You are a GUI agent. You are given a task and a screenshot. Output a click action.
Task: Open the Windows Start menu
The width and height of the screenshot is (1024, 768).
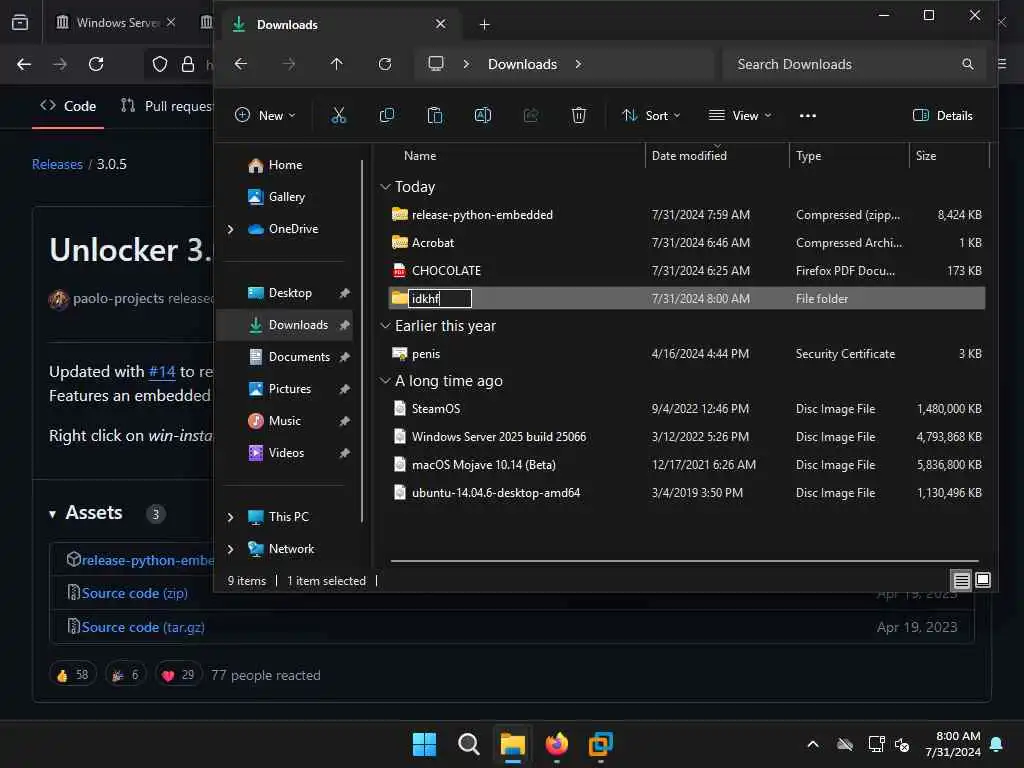(424, 744)
